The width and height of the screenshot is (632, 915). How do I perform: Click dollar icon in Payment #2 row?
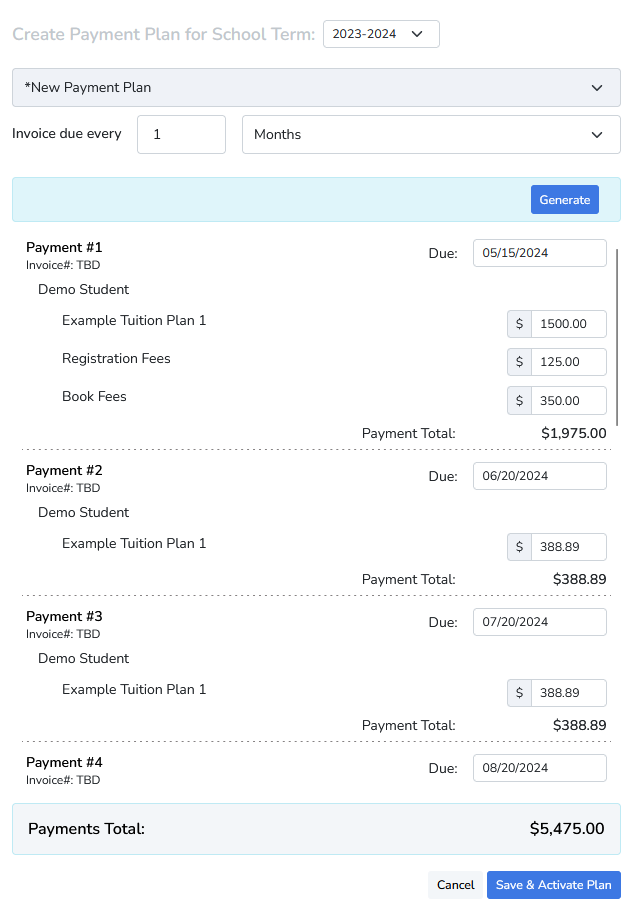tap(519, 547)
